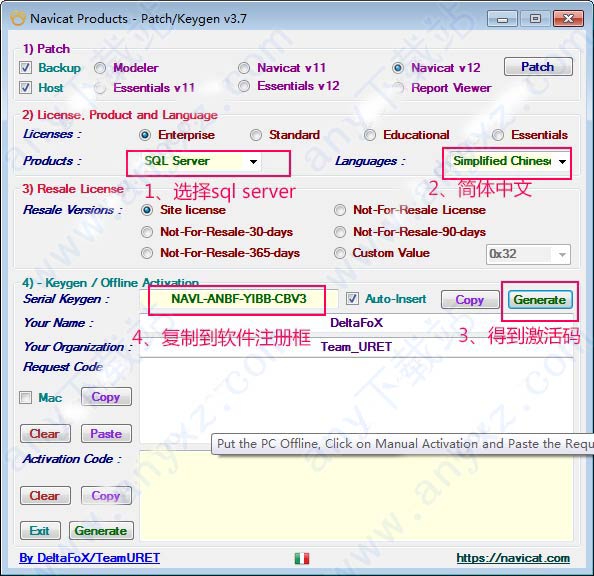
Task: Select Not-For-Resale-365-days option
Action: pyautogui.click(x=147, y=253)
